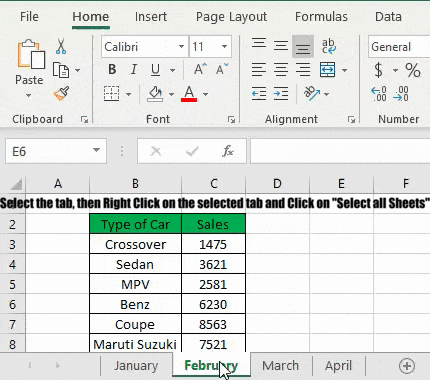Apply the cell borders icon
This screenshot has width=430, height=380.
pos(111,94)
